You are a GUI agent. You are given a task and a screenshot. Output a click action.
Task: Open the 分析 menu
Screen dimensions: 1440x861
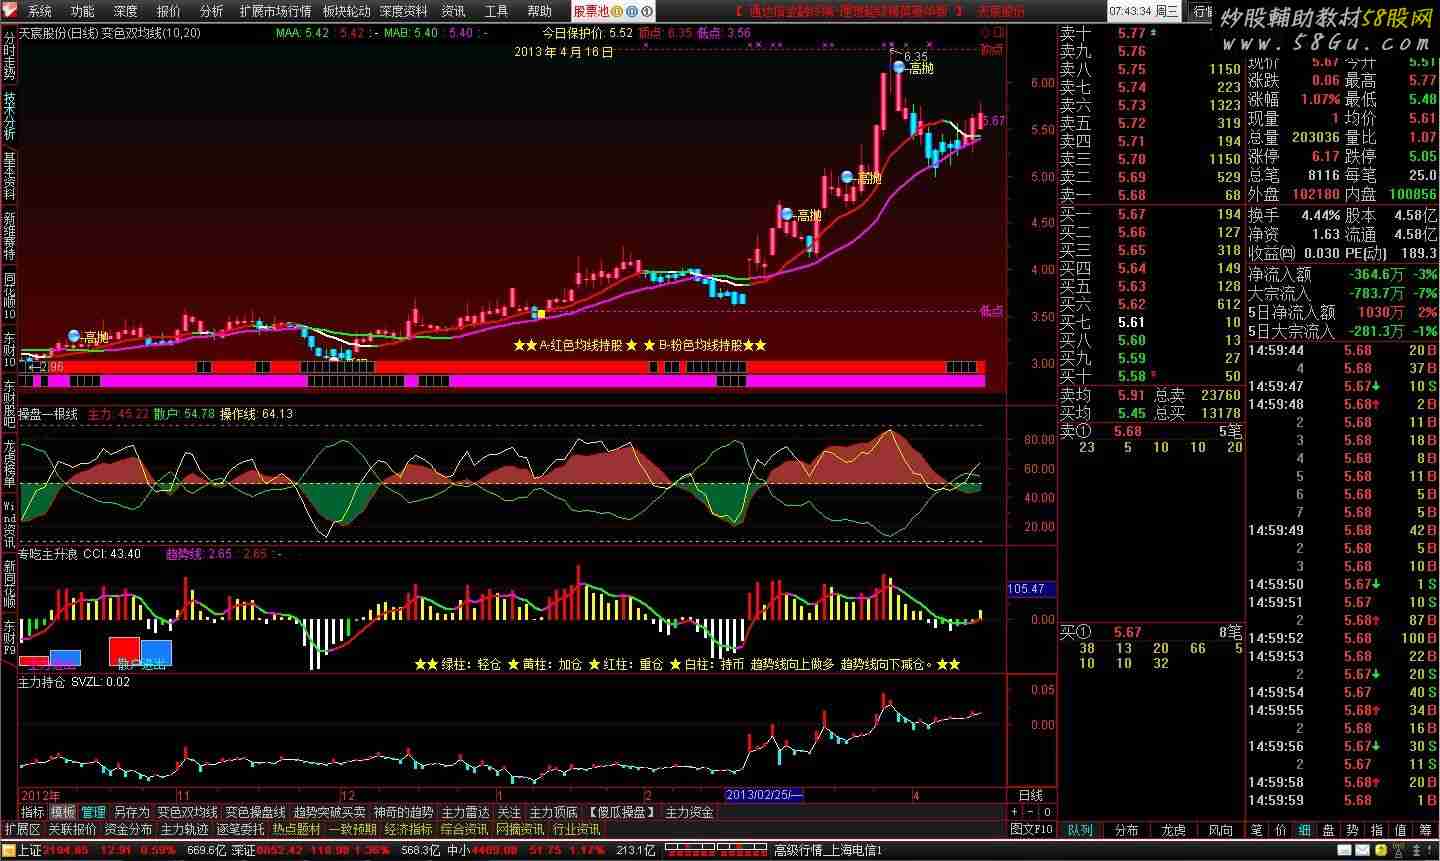tap(212, 11)
